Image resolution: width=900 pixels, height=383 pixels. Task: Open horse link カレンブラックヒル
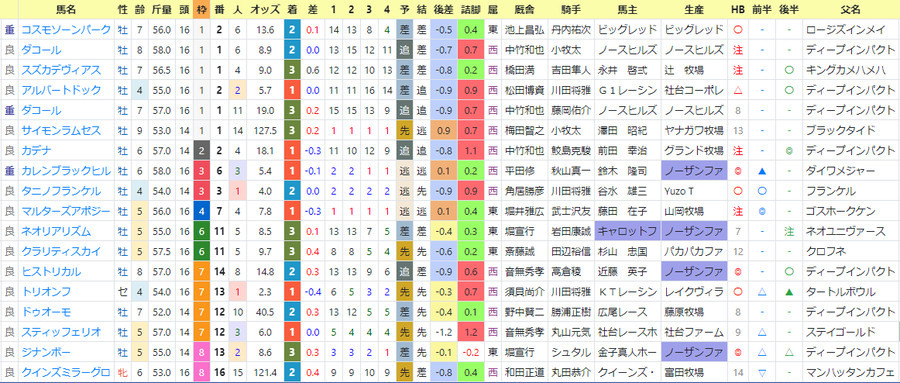pyautogui.click(x=65, y=171)
